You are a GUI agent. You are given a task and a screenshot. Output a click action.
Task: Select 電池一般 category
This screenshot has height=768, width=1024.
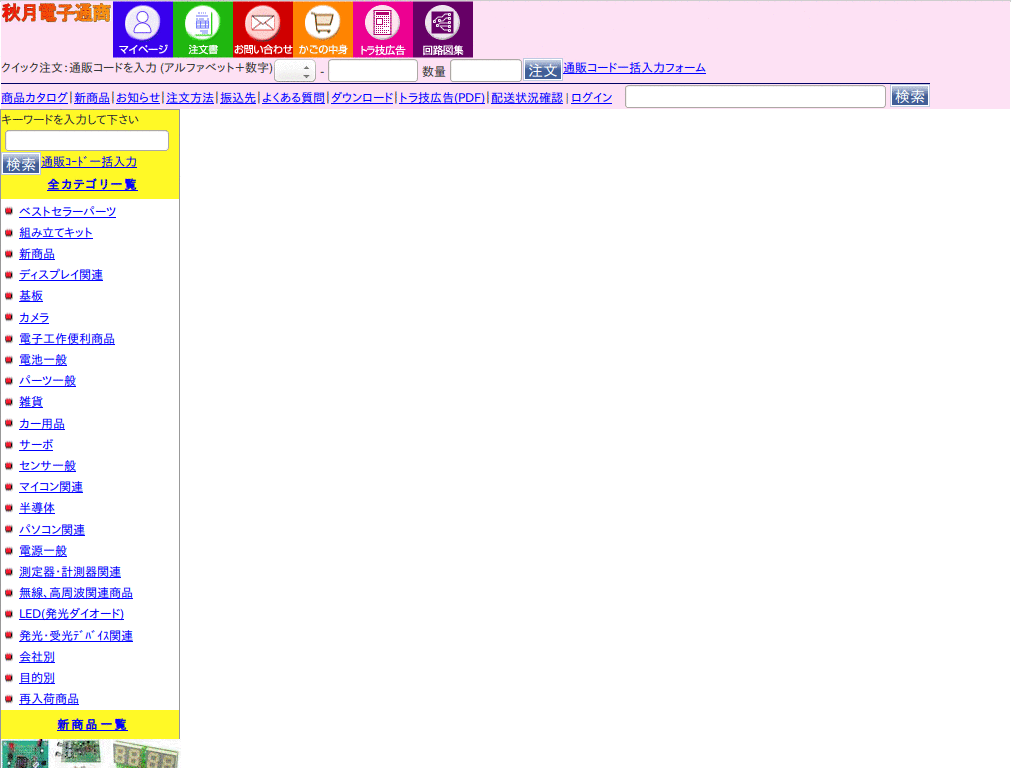click(43, 360)
